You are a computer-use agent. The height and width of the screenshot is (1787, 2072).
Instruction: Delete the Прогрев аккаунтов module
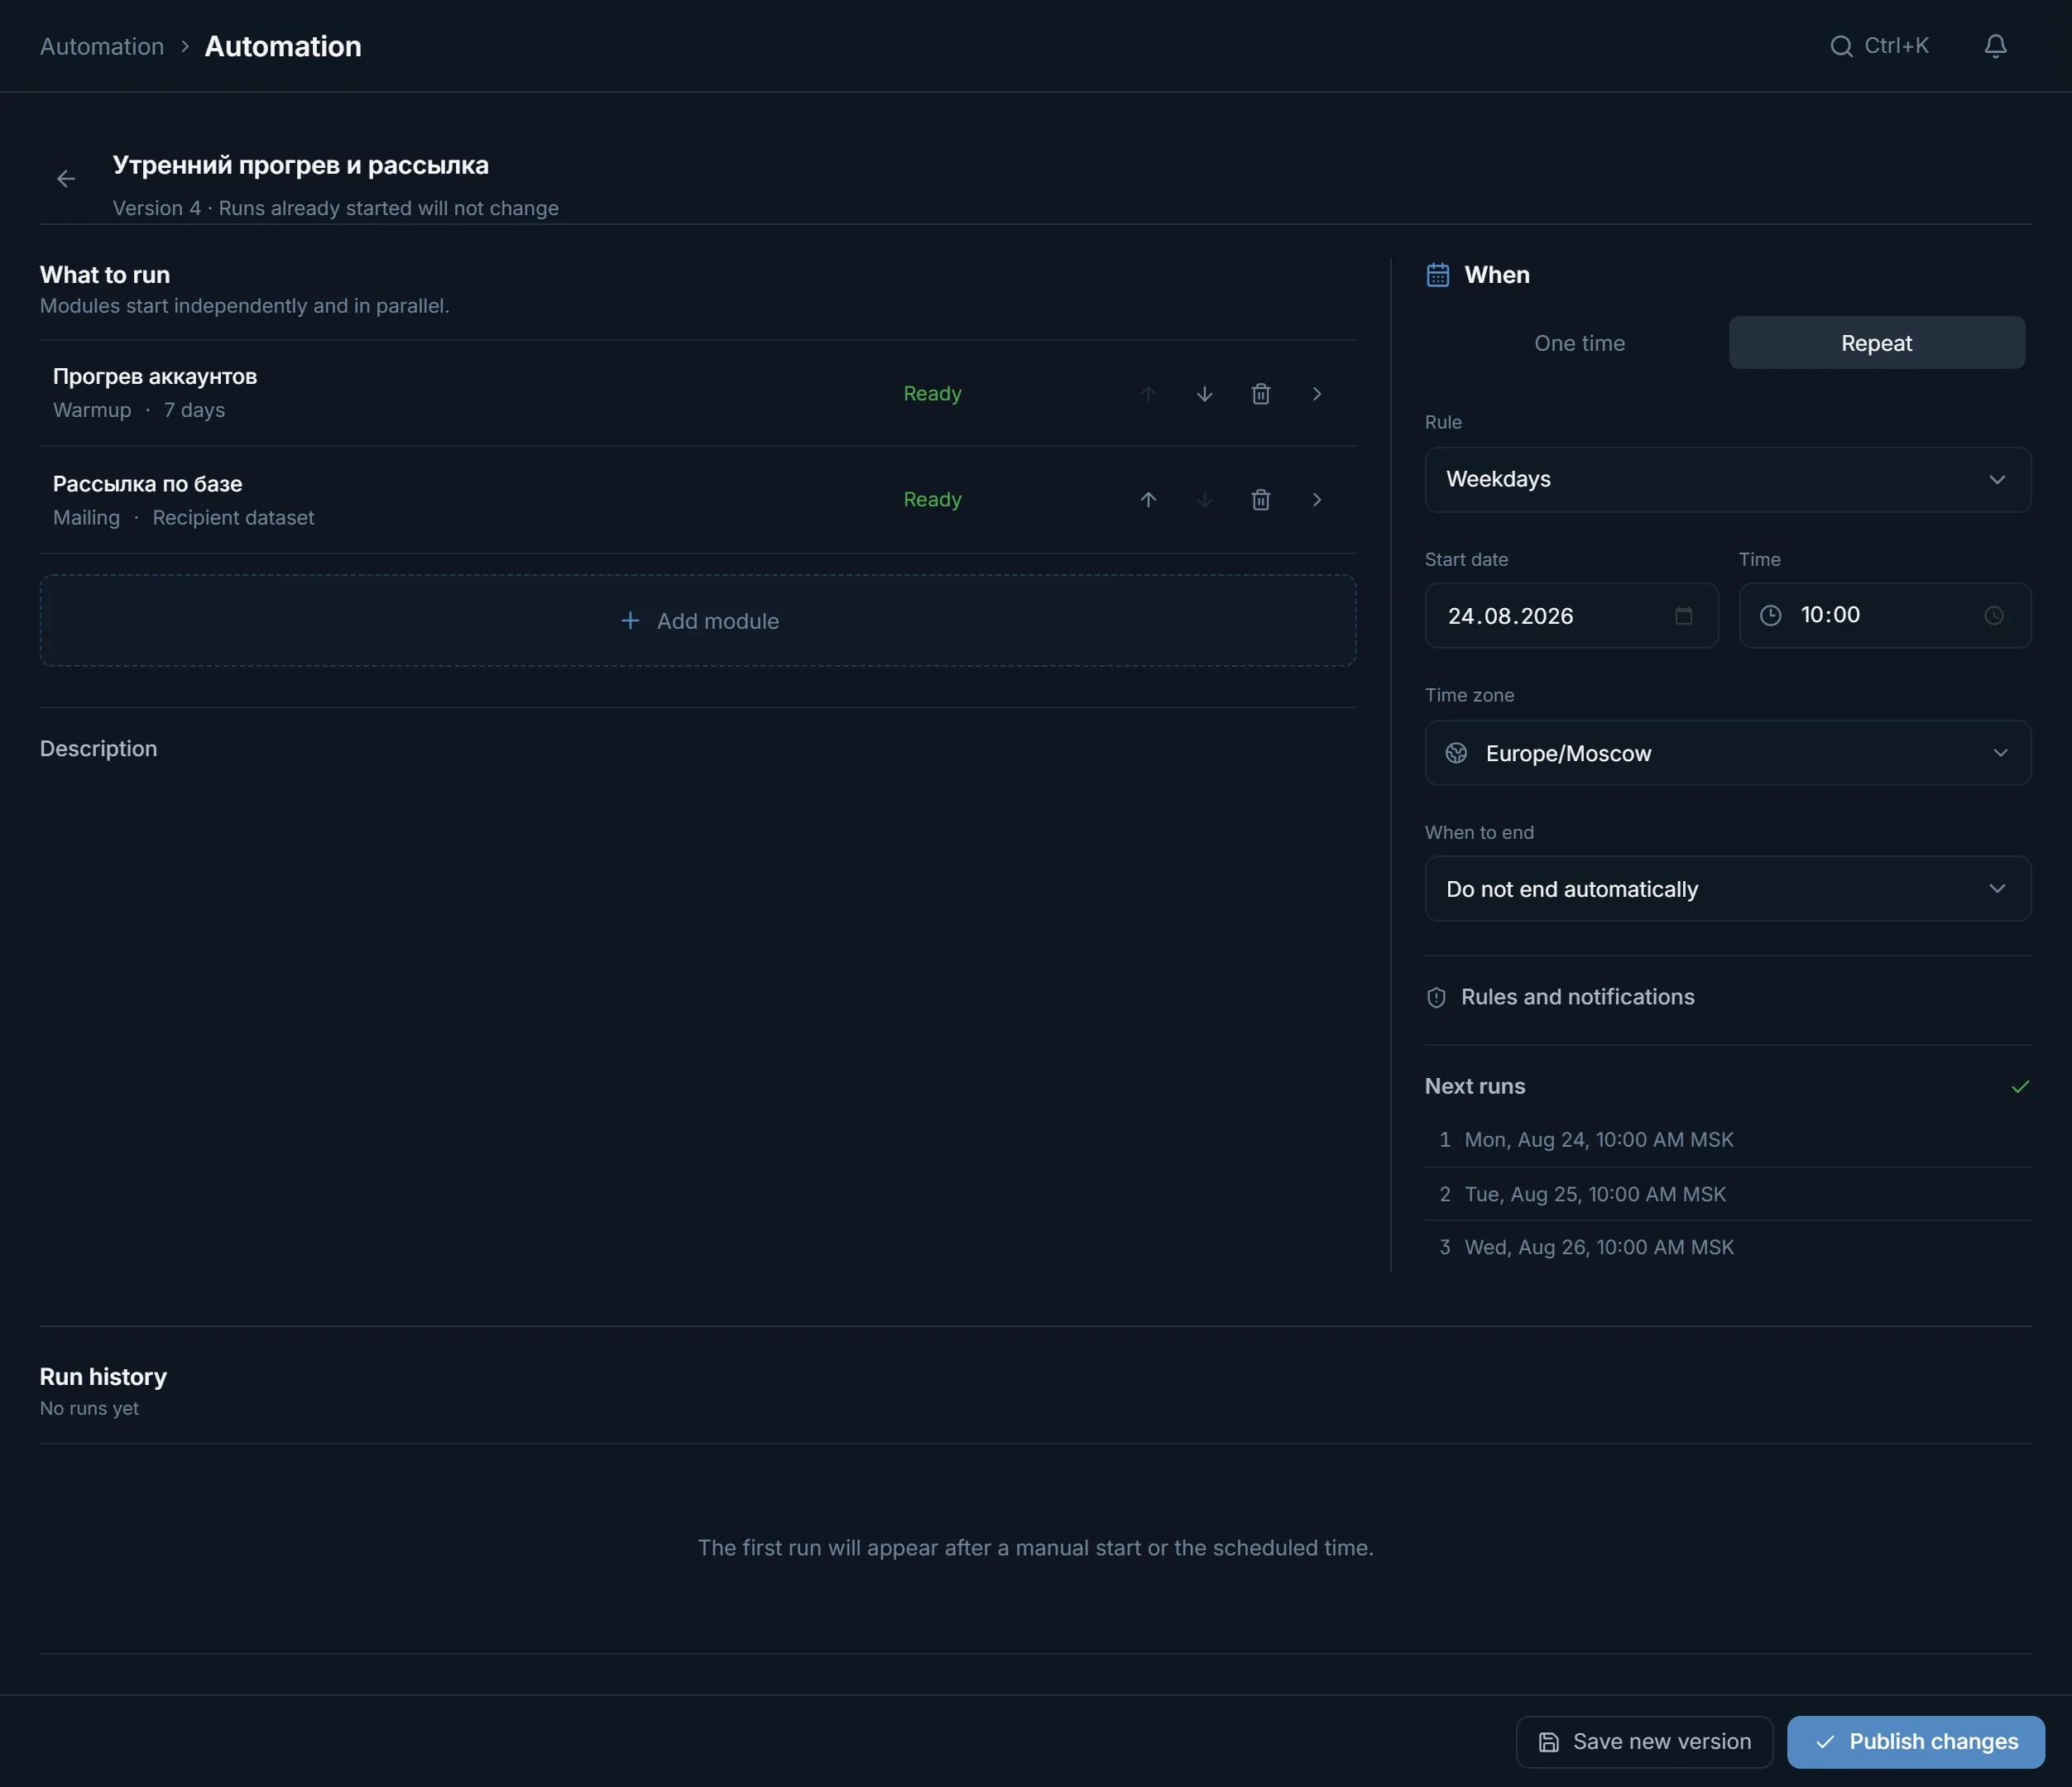pos(1261,394)
